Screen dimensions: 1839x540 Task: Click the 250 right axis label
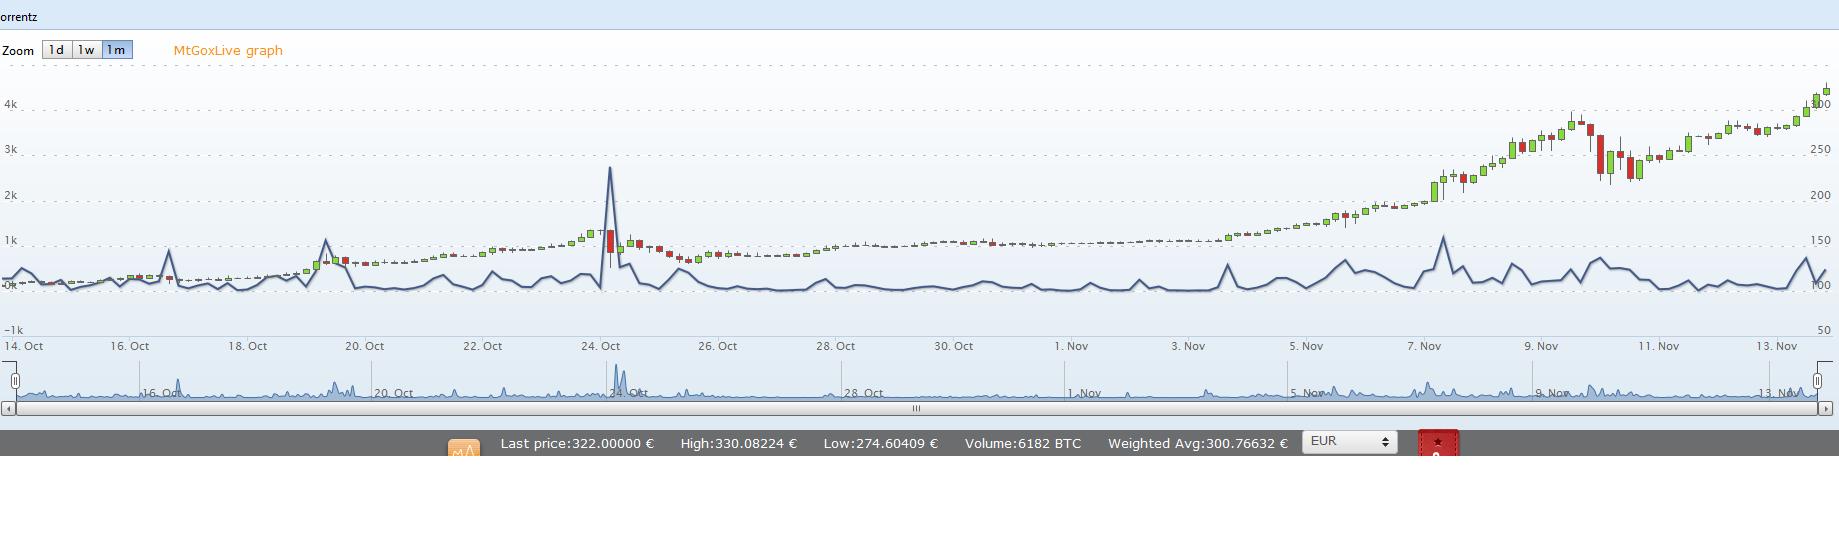coord(1820,149)
